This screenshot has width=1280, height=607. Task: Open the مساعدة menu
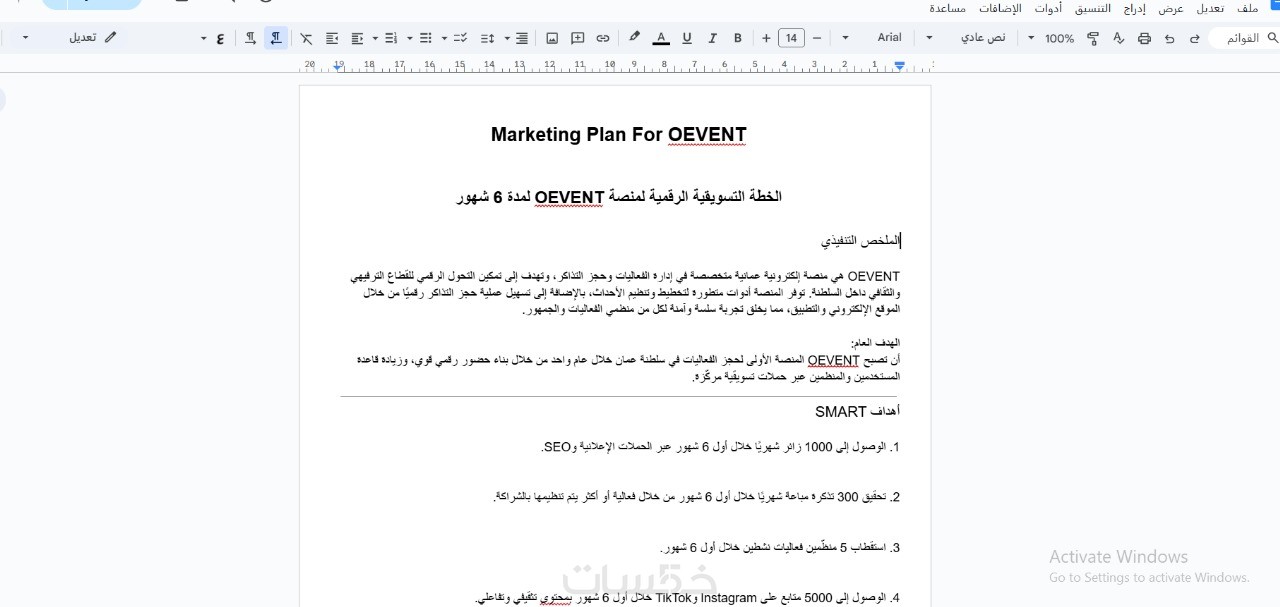coord(948,8)
